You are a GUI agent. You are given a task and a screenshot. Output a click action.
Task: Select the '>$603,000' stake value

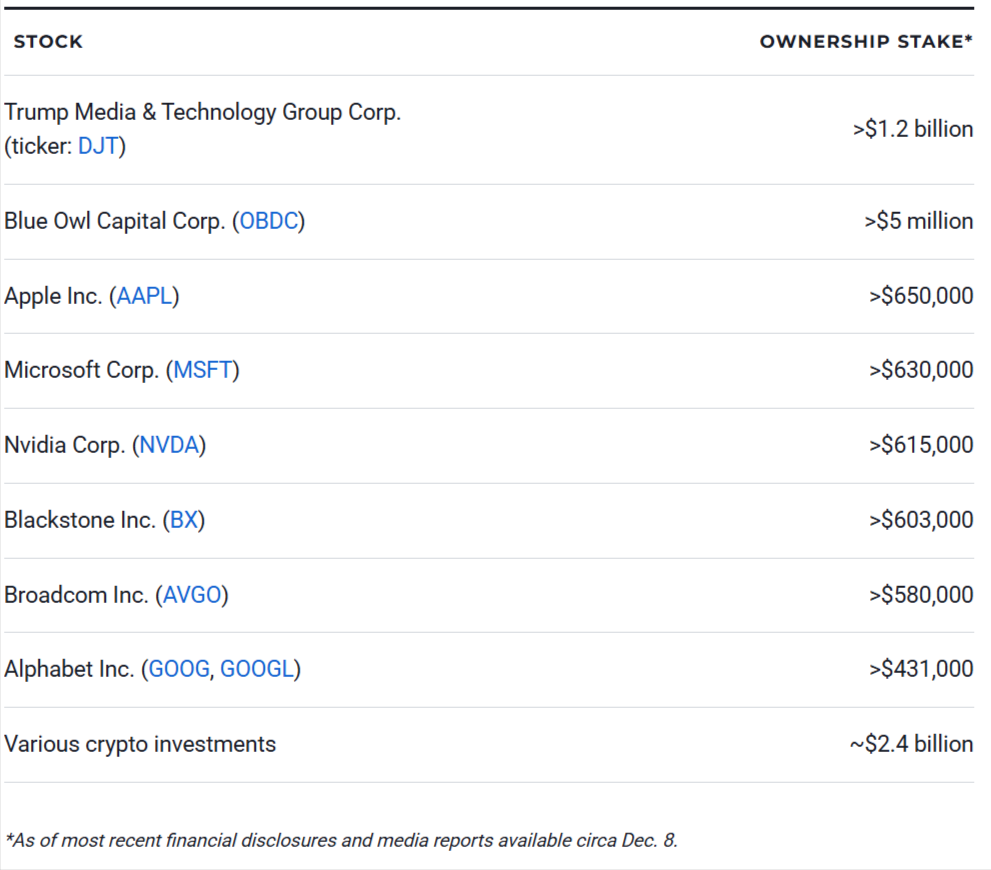pos(921,520)
